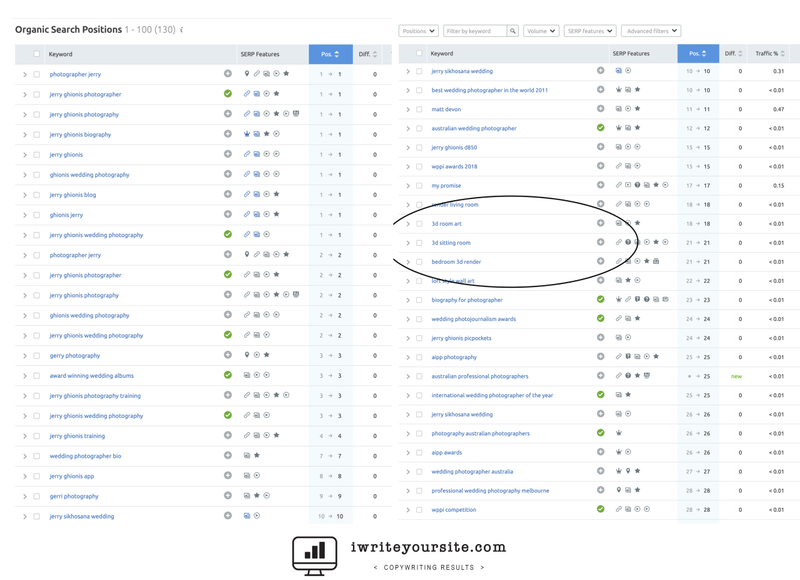The width and height of the screenshot is (800, 580).
Task: Open the 3d room art keyword link
Action: [x=446, y=224]
